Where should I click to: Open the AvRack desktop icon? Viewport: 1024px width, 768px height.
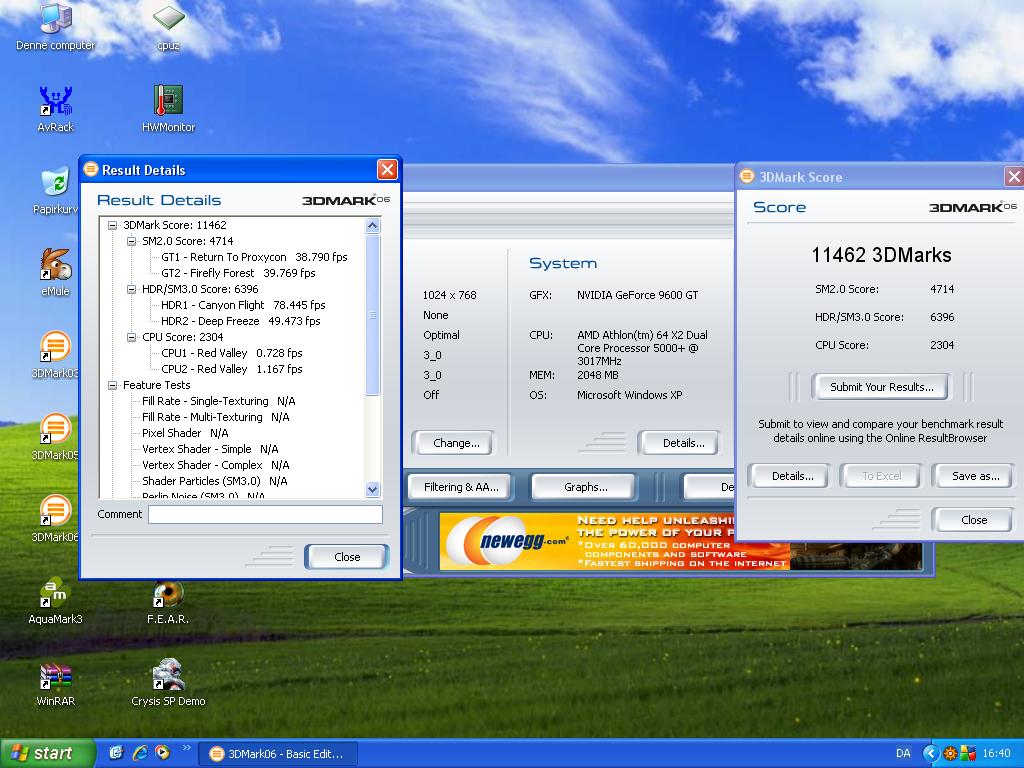tap(56, 108)
